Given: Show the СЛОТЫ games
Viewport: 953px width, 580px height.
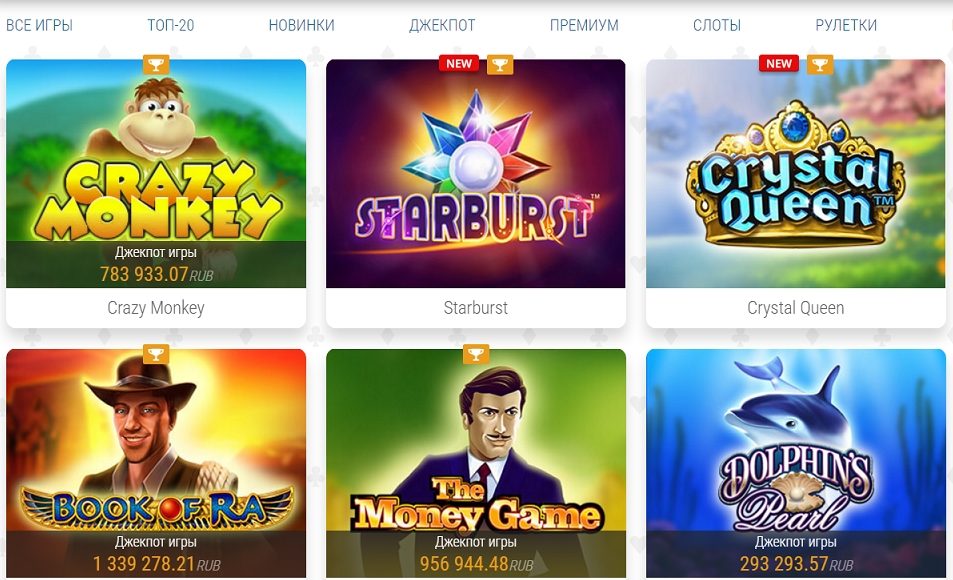Looking at the screenshot, I should 717,25.
